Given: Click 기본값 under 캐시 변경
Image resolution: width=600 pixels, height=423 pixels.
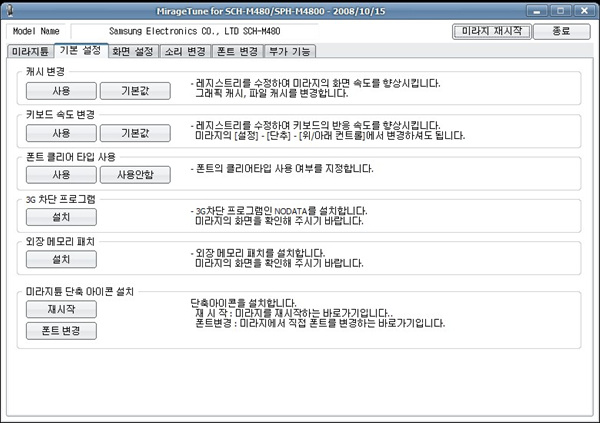Looking at the screenshot, I should [x=135, y=91].
